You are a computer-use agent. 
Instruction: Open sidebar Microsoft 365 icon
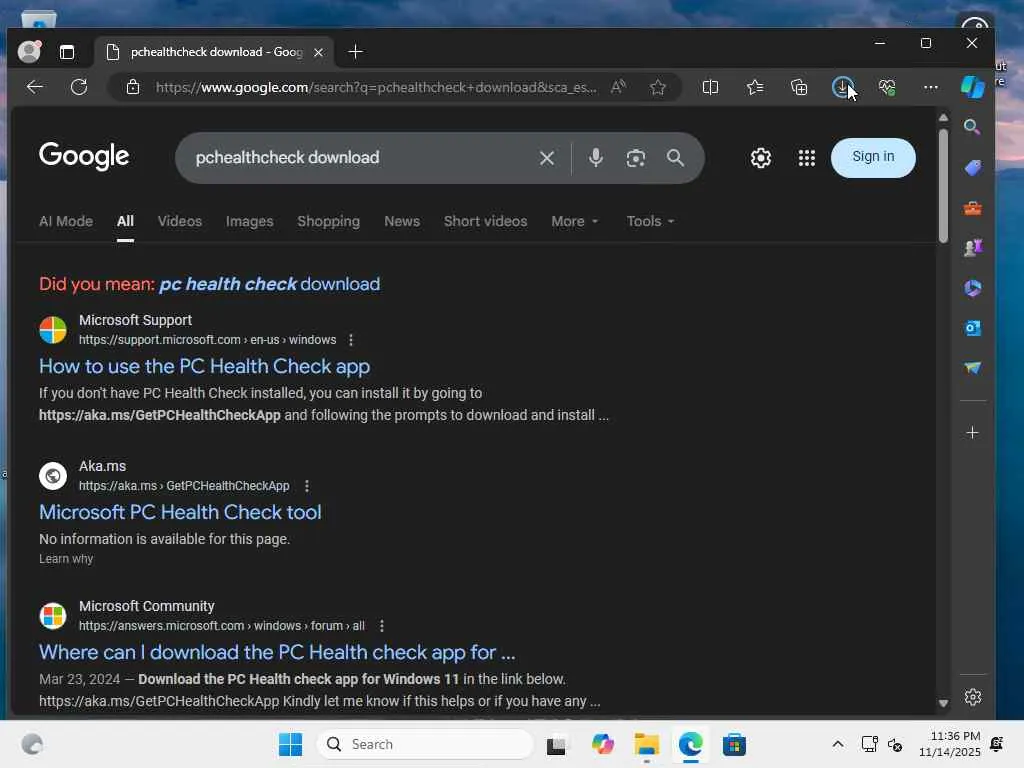point(972,288)
